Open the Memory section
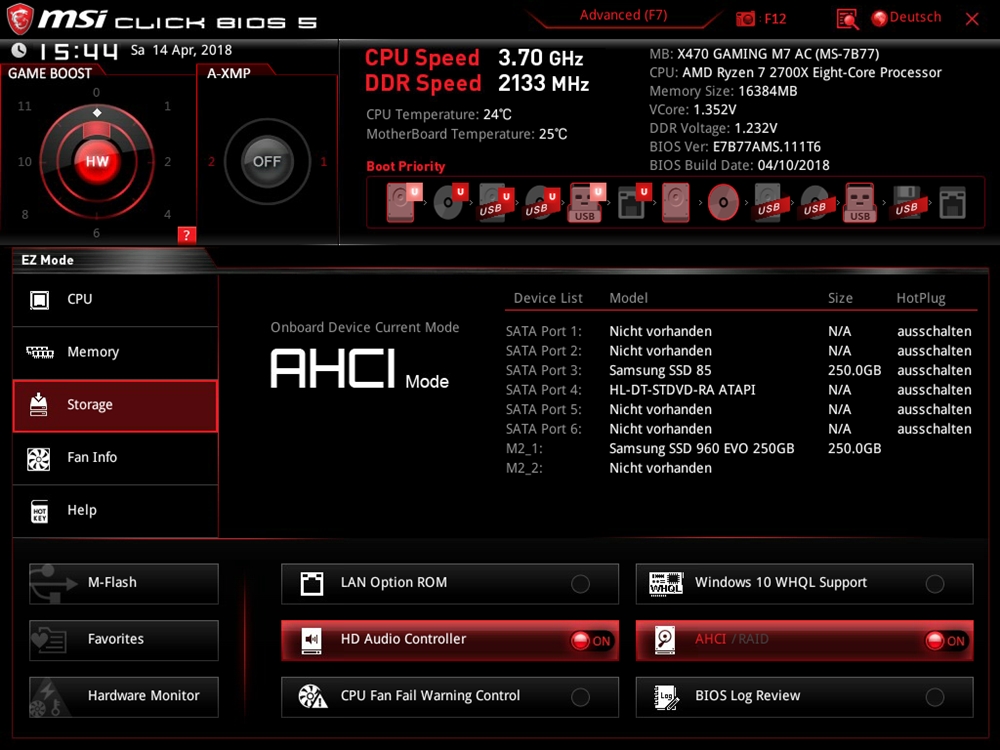Image resolution: width=1000 pixels, height=750 pixels. coord(115,352)
